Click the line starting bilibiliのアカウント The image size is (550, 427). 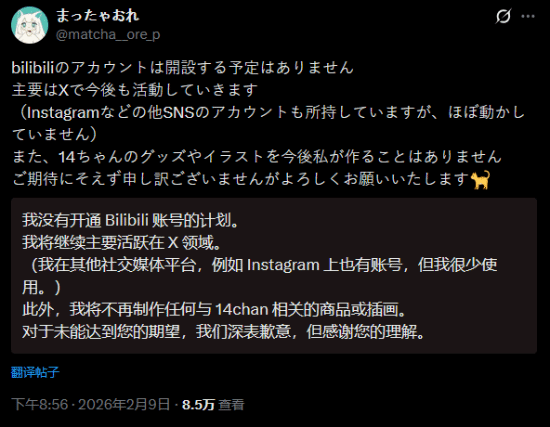click(182, 67)
